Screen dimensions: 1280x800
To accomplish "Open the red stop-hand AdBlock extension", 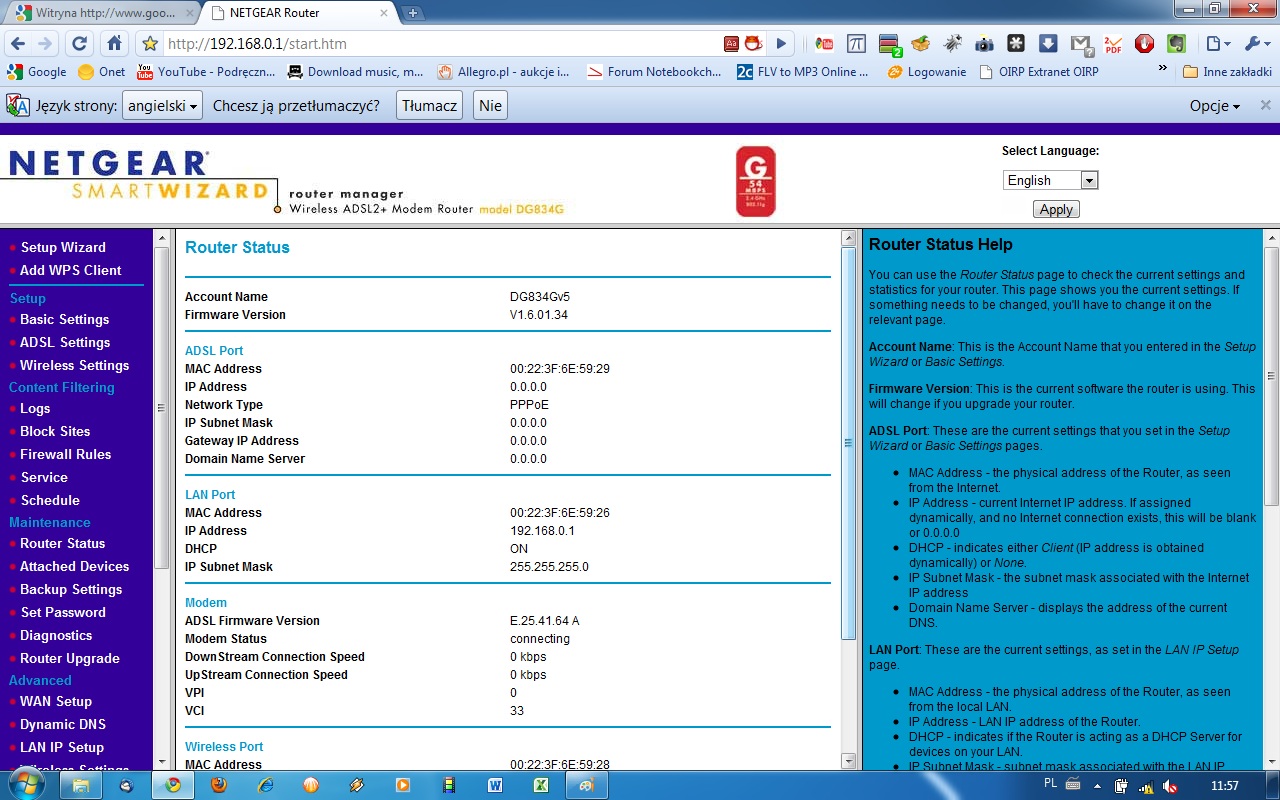I will point(1145,44).
